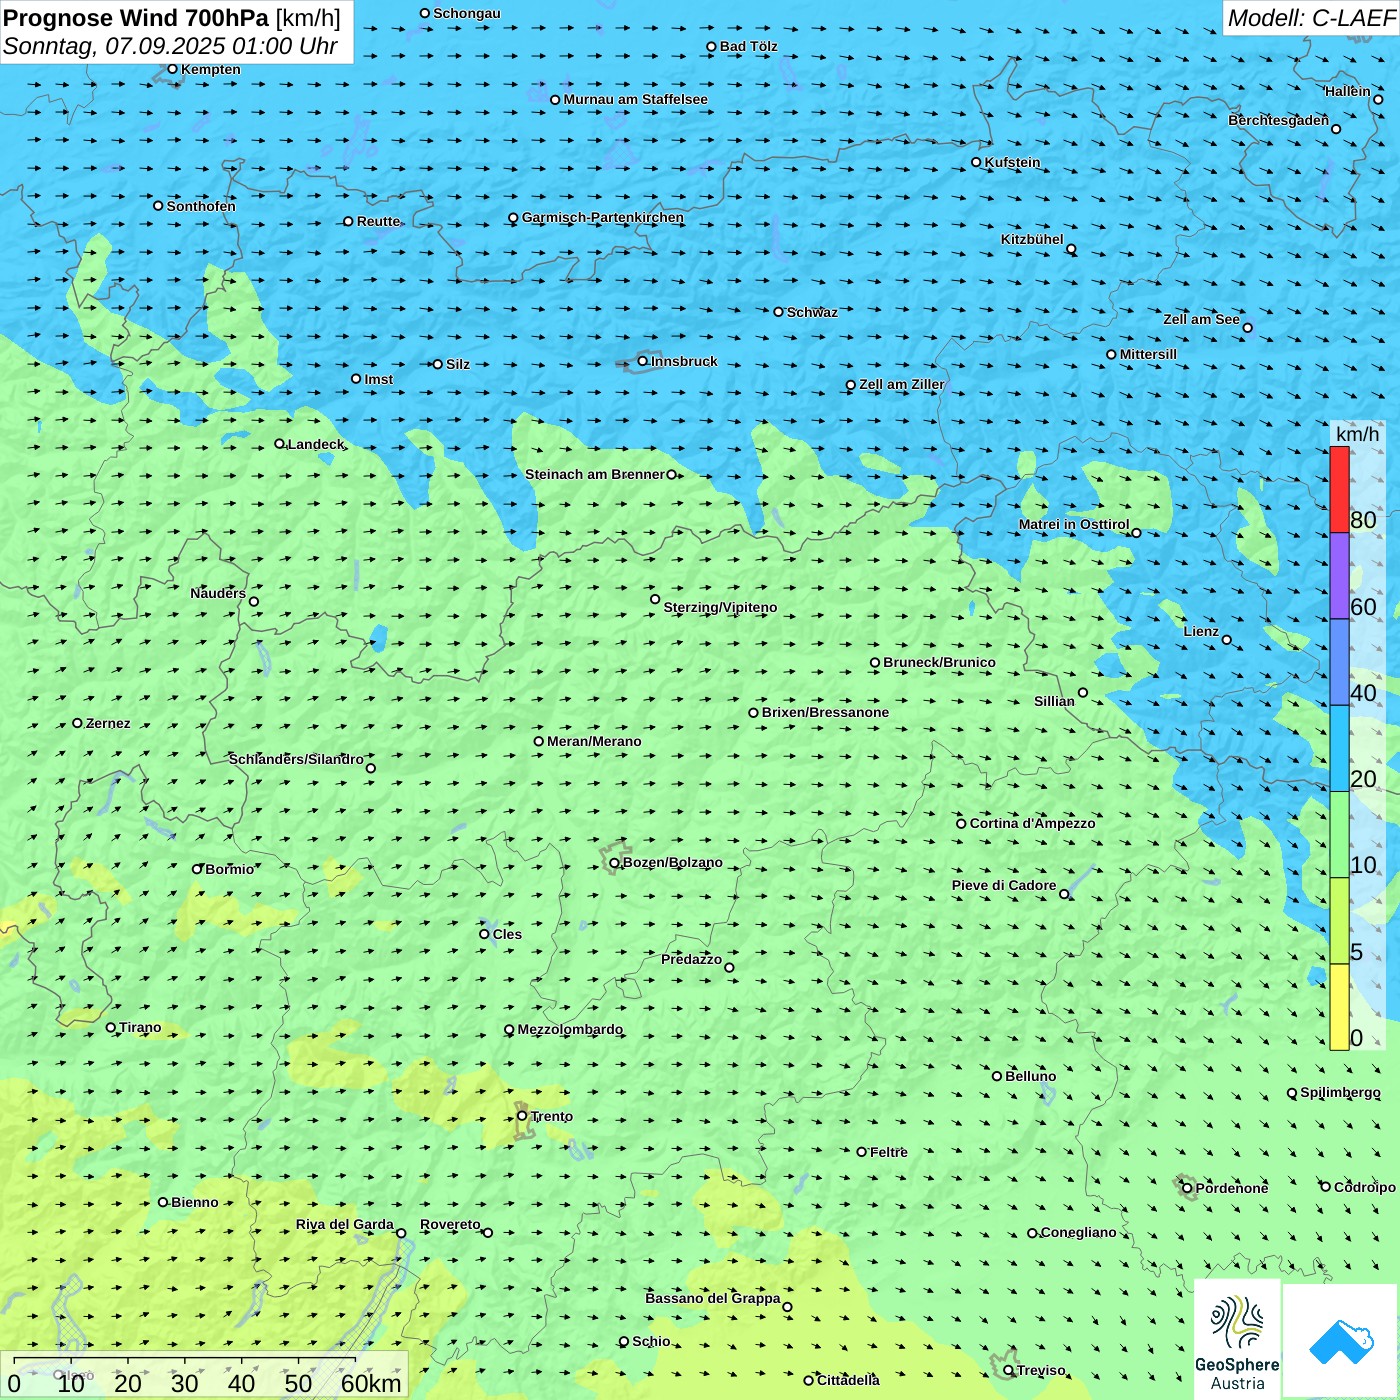Click the 'Garmisch-Partenkirchen' label

point(603,217)
